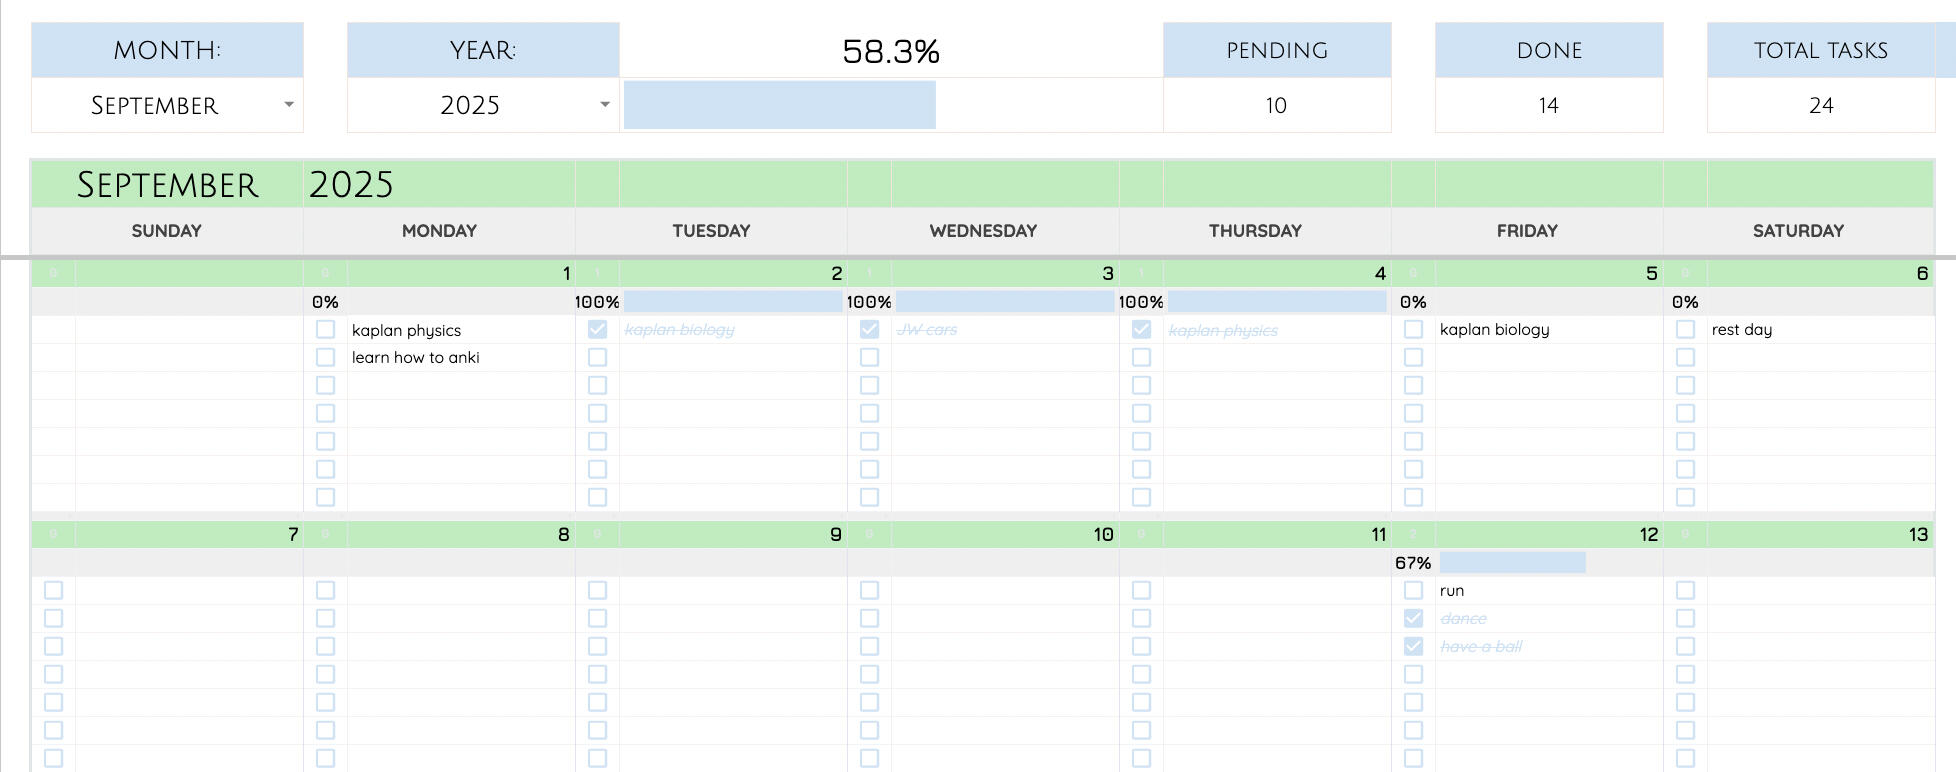This screenshot has width=1956, height=772.
Task: Uncheck the completed kaplan biology task on Tuesday
Action: (x=597, y=329)
